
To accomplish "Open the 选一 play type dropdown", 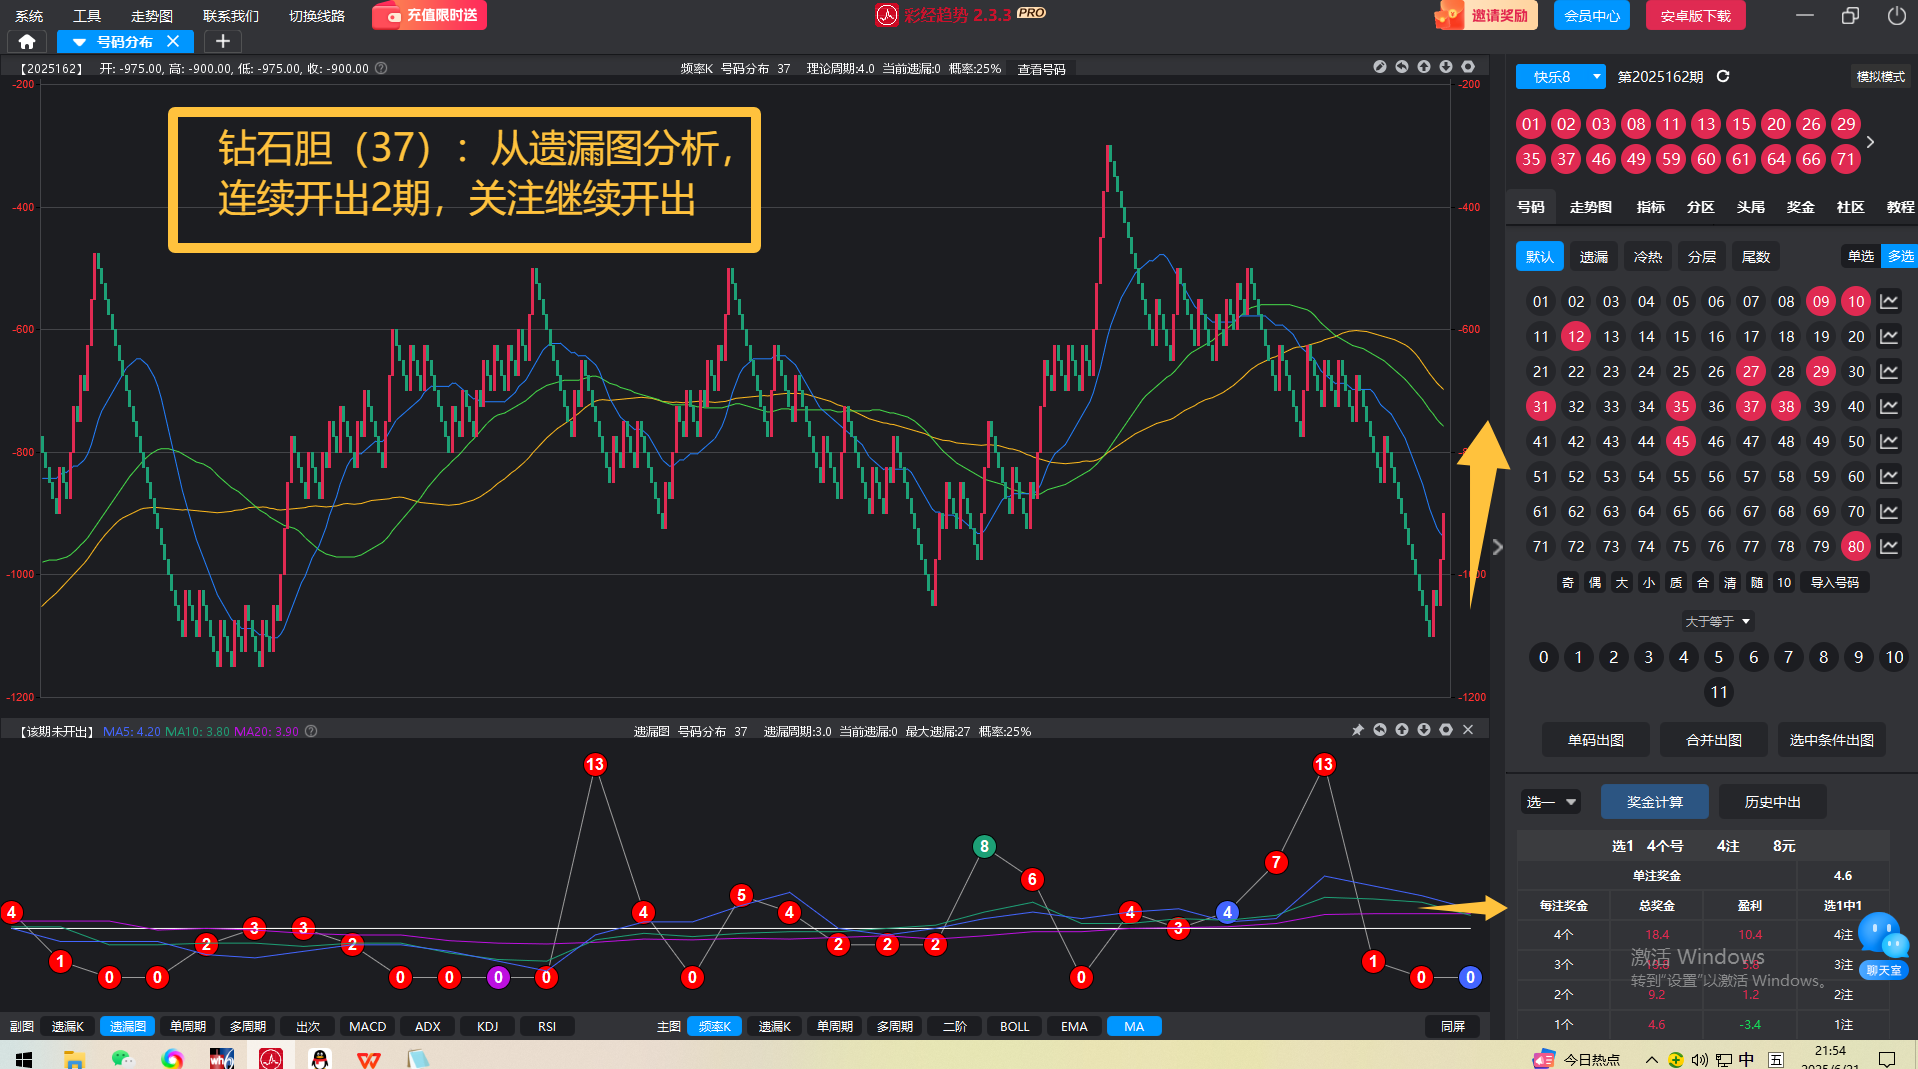I will pos(1551,802).
